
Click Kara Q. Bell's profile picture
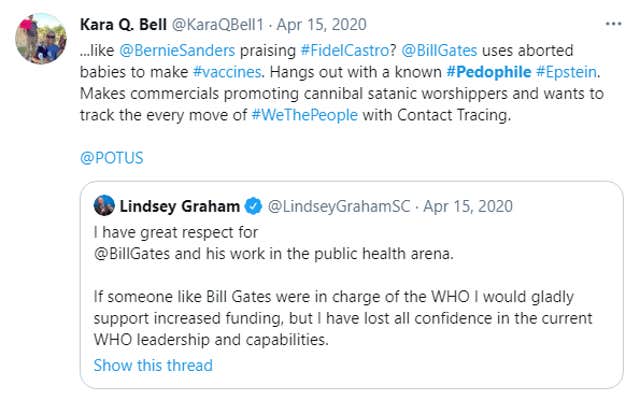point(42,38)
